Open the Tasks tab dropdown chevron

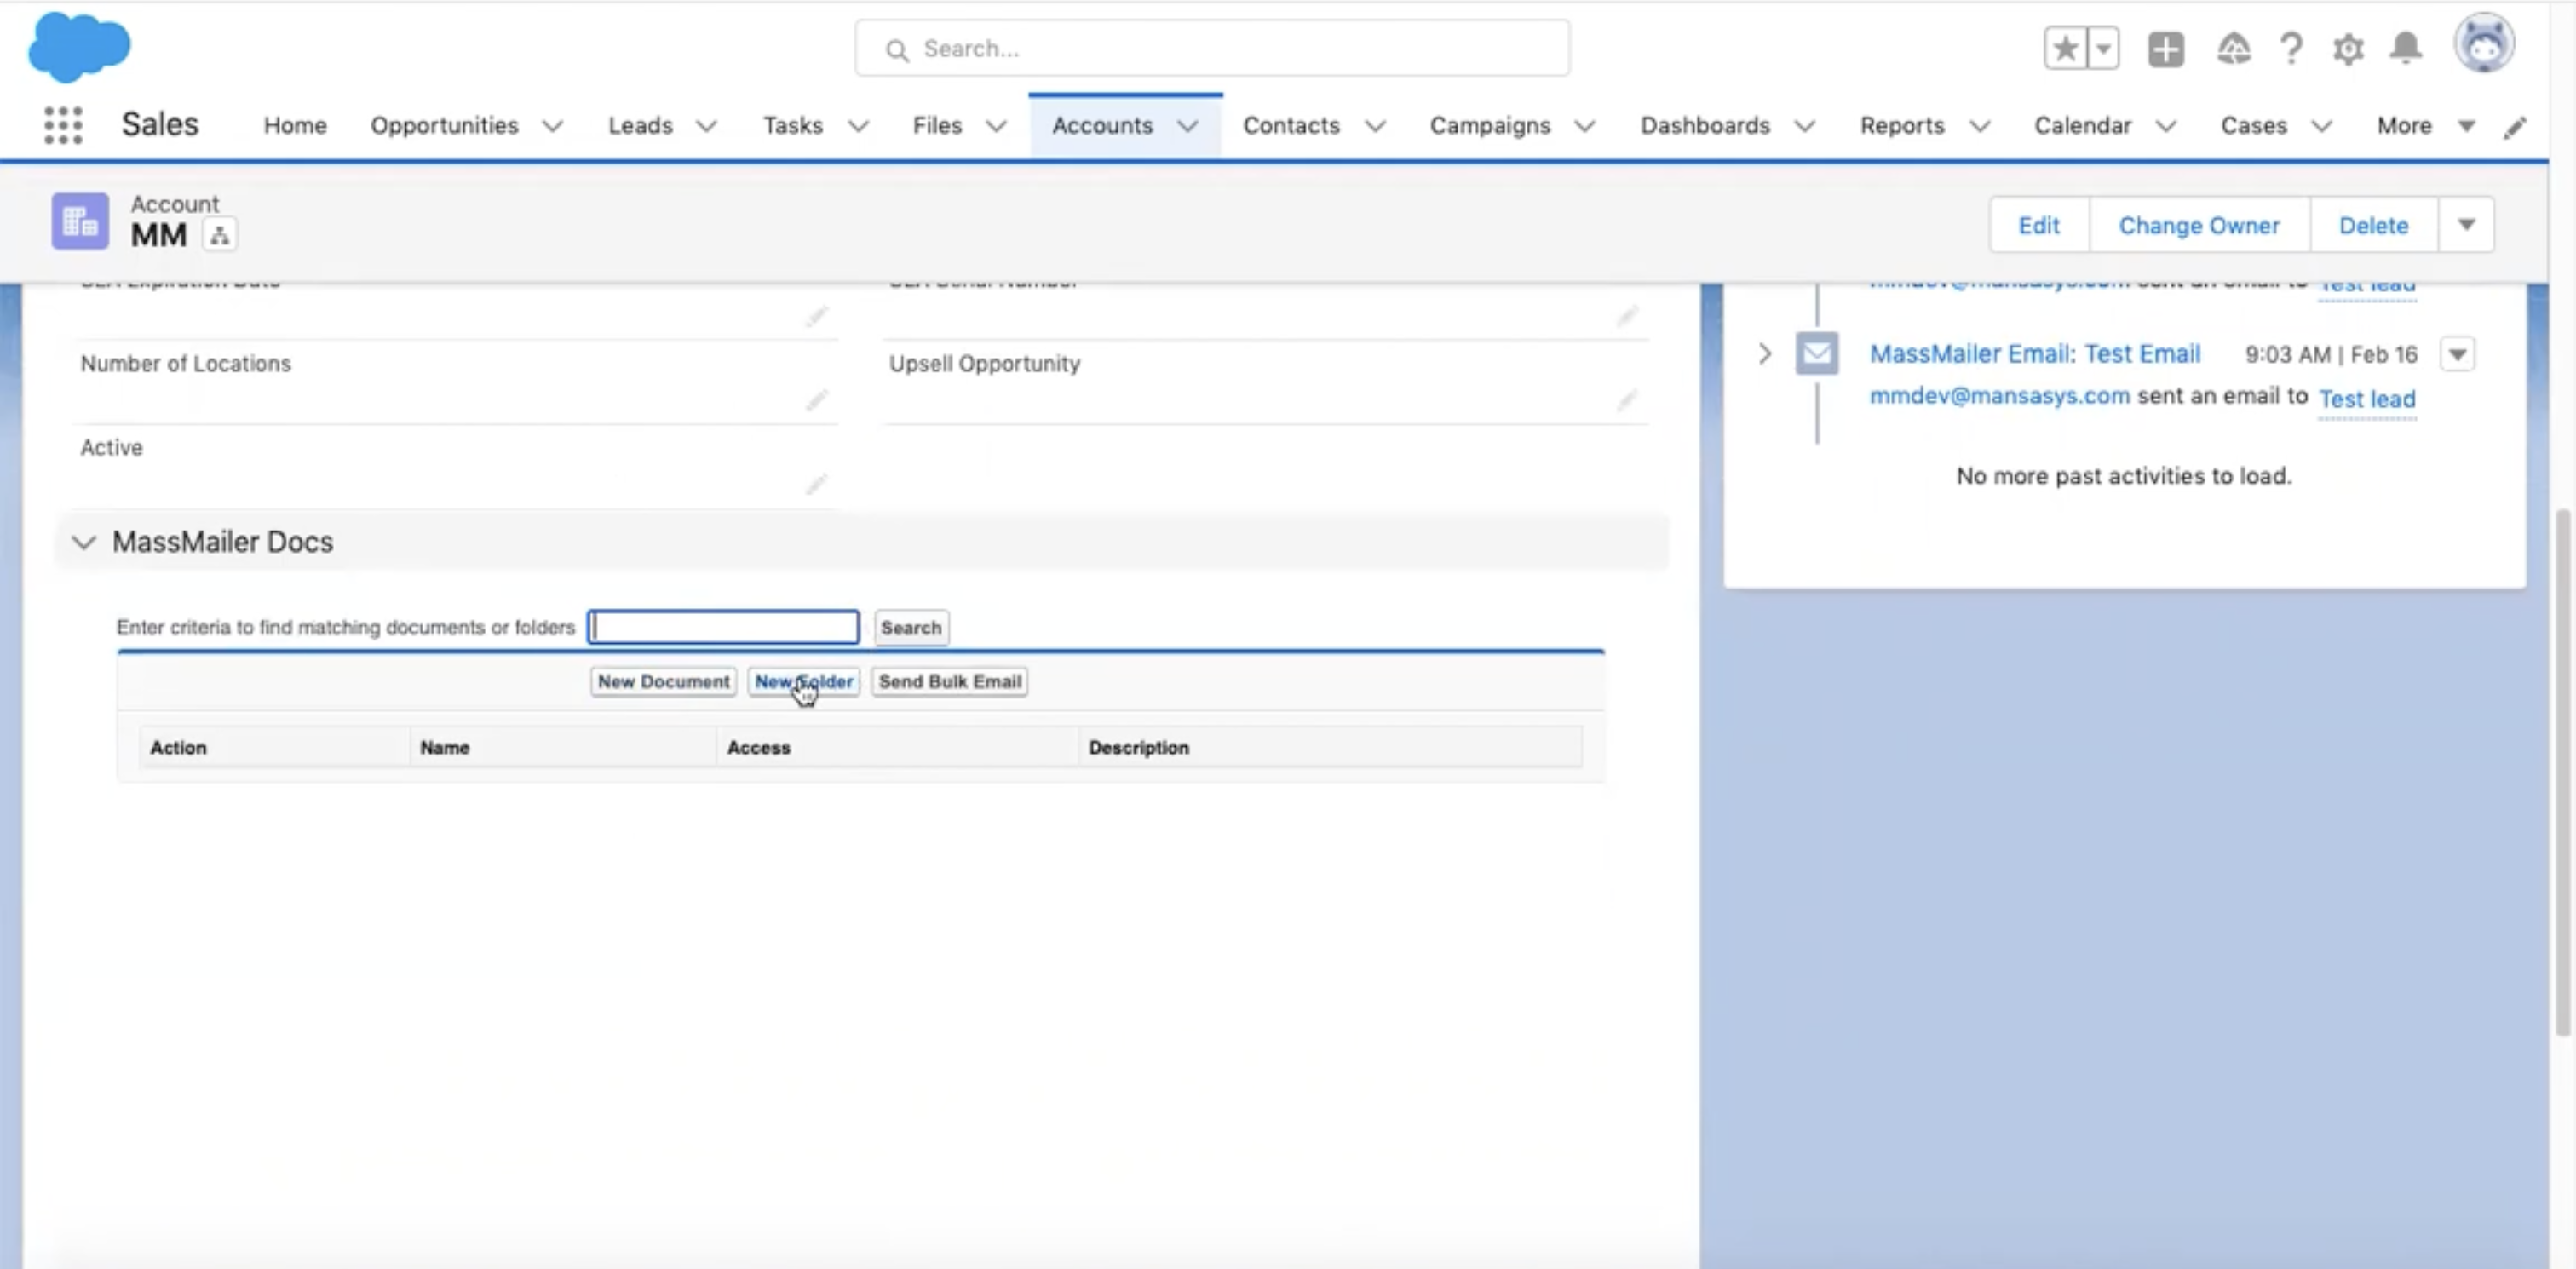pos(858,126)
